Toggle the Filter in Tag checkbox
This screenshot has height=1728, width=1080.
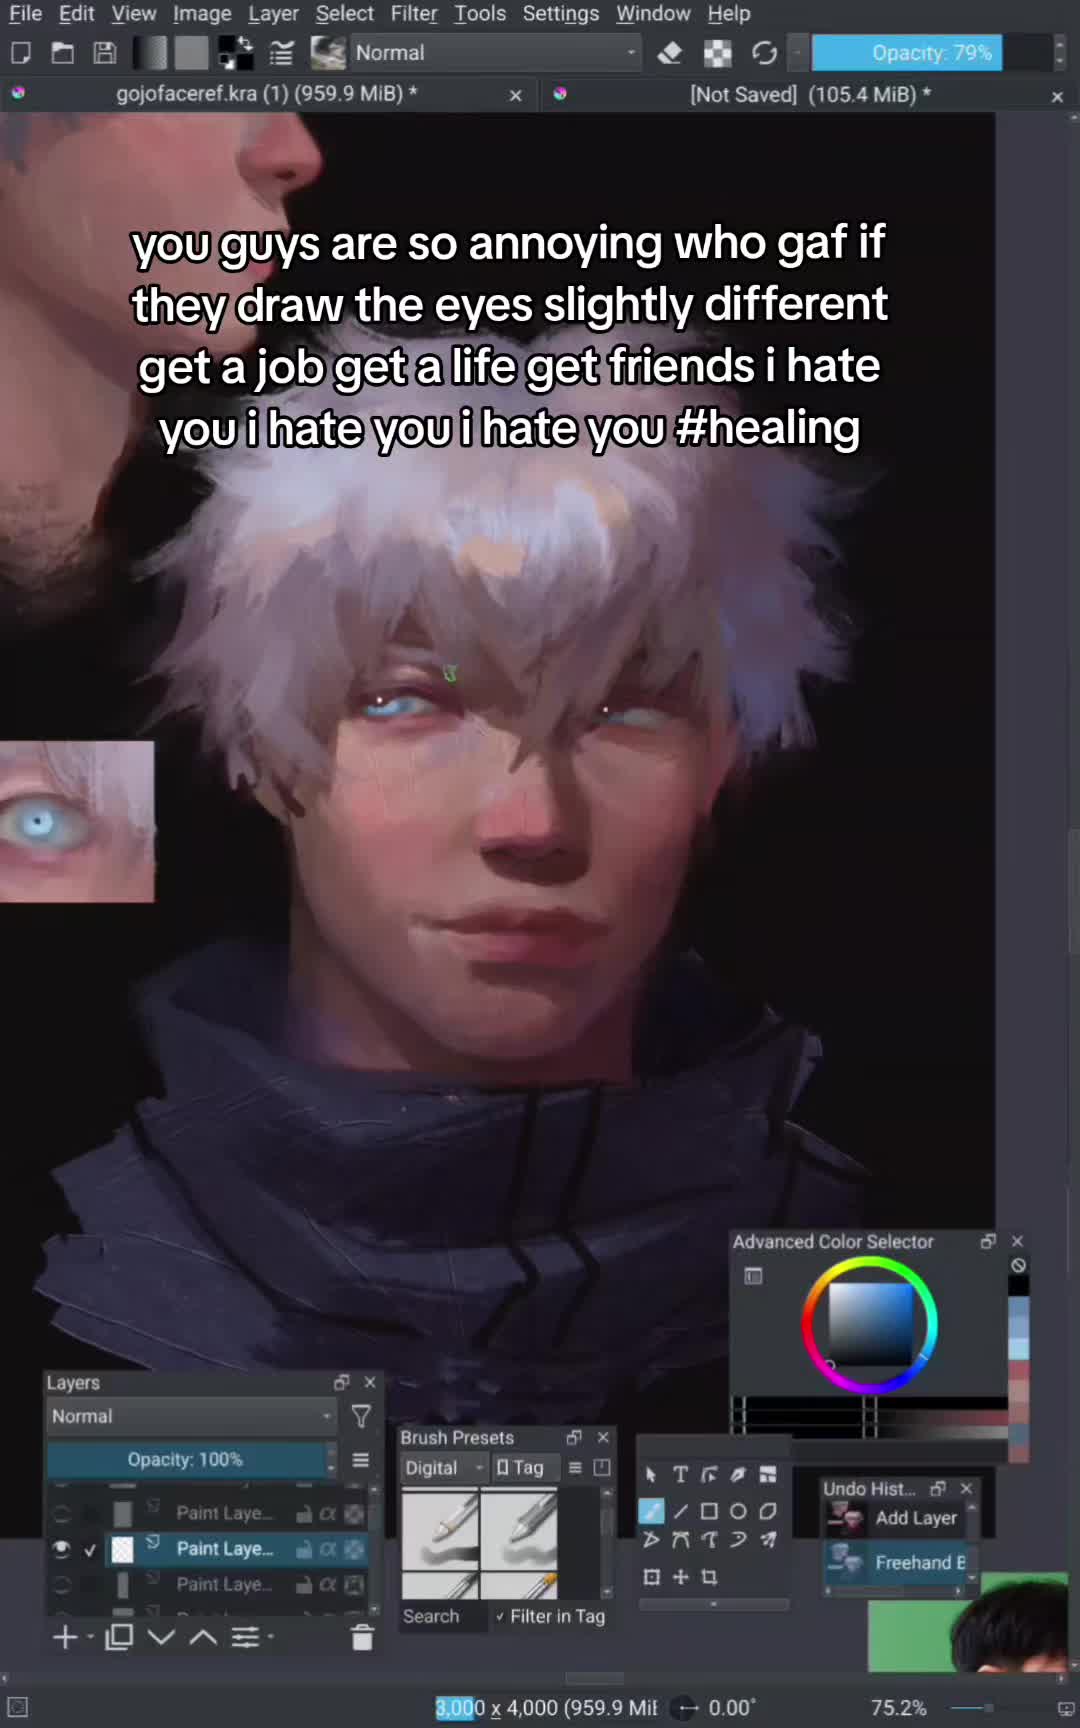click(550, 1616)
